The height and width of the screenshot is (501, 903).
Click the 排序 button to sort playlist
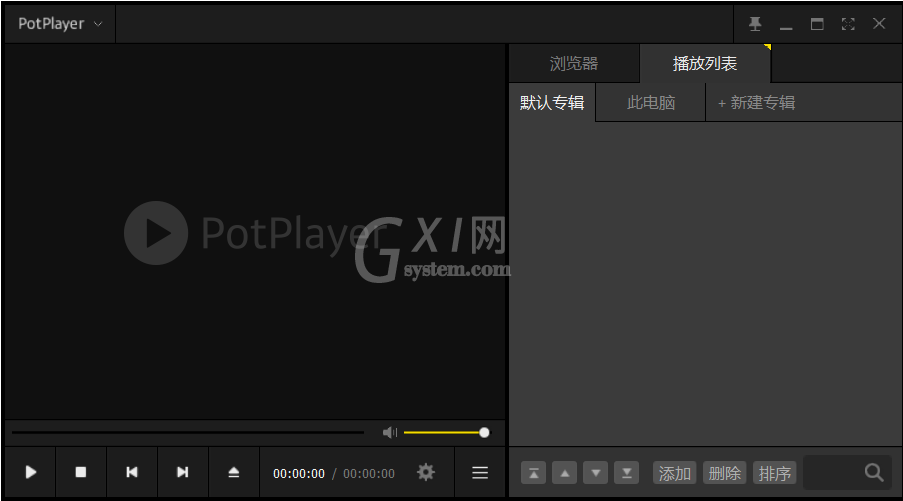click(775, 473)
